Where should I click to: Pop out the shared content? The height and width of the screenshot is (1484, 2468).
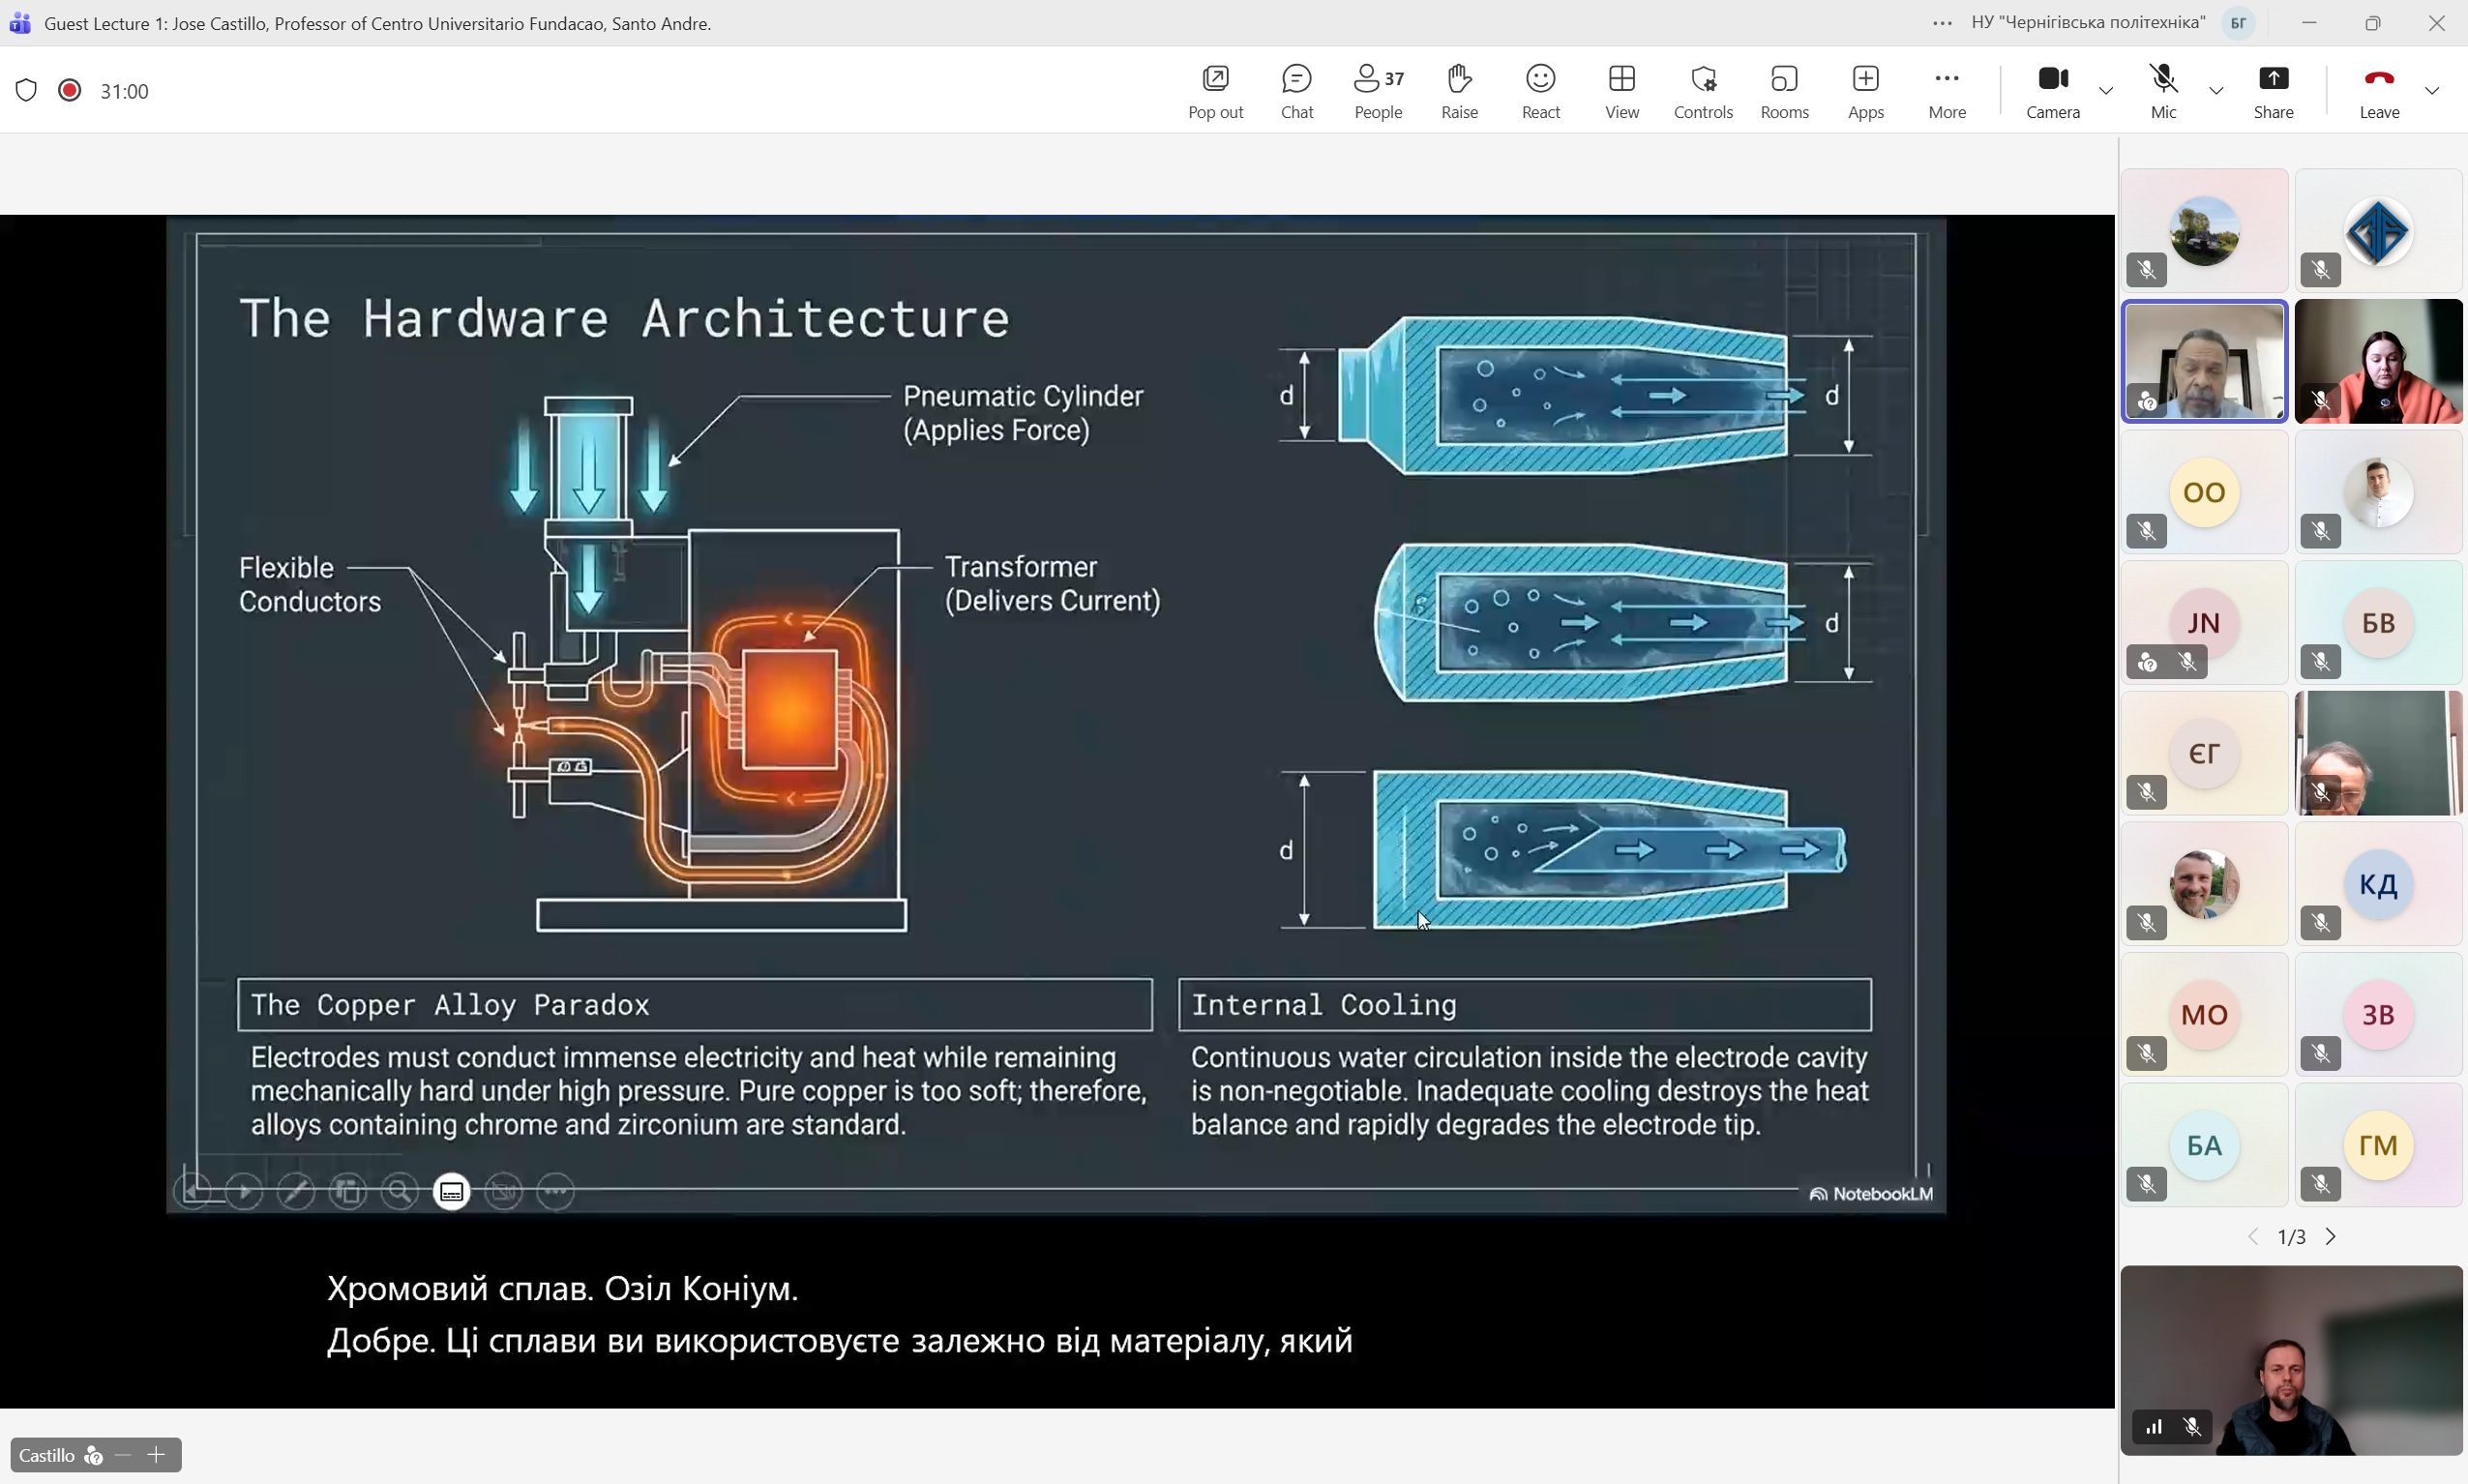click(1215, 91)
